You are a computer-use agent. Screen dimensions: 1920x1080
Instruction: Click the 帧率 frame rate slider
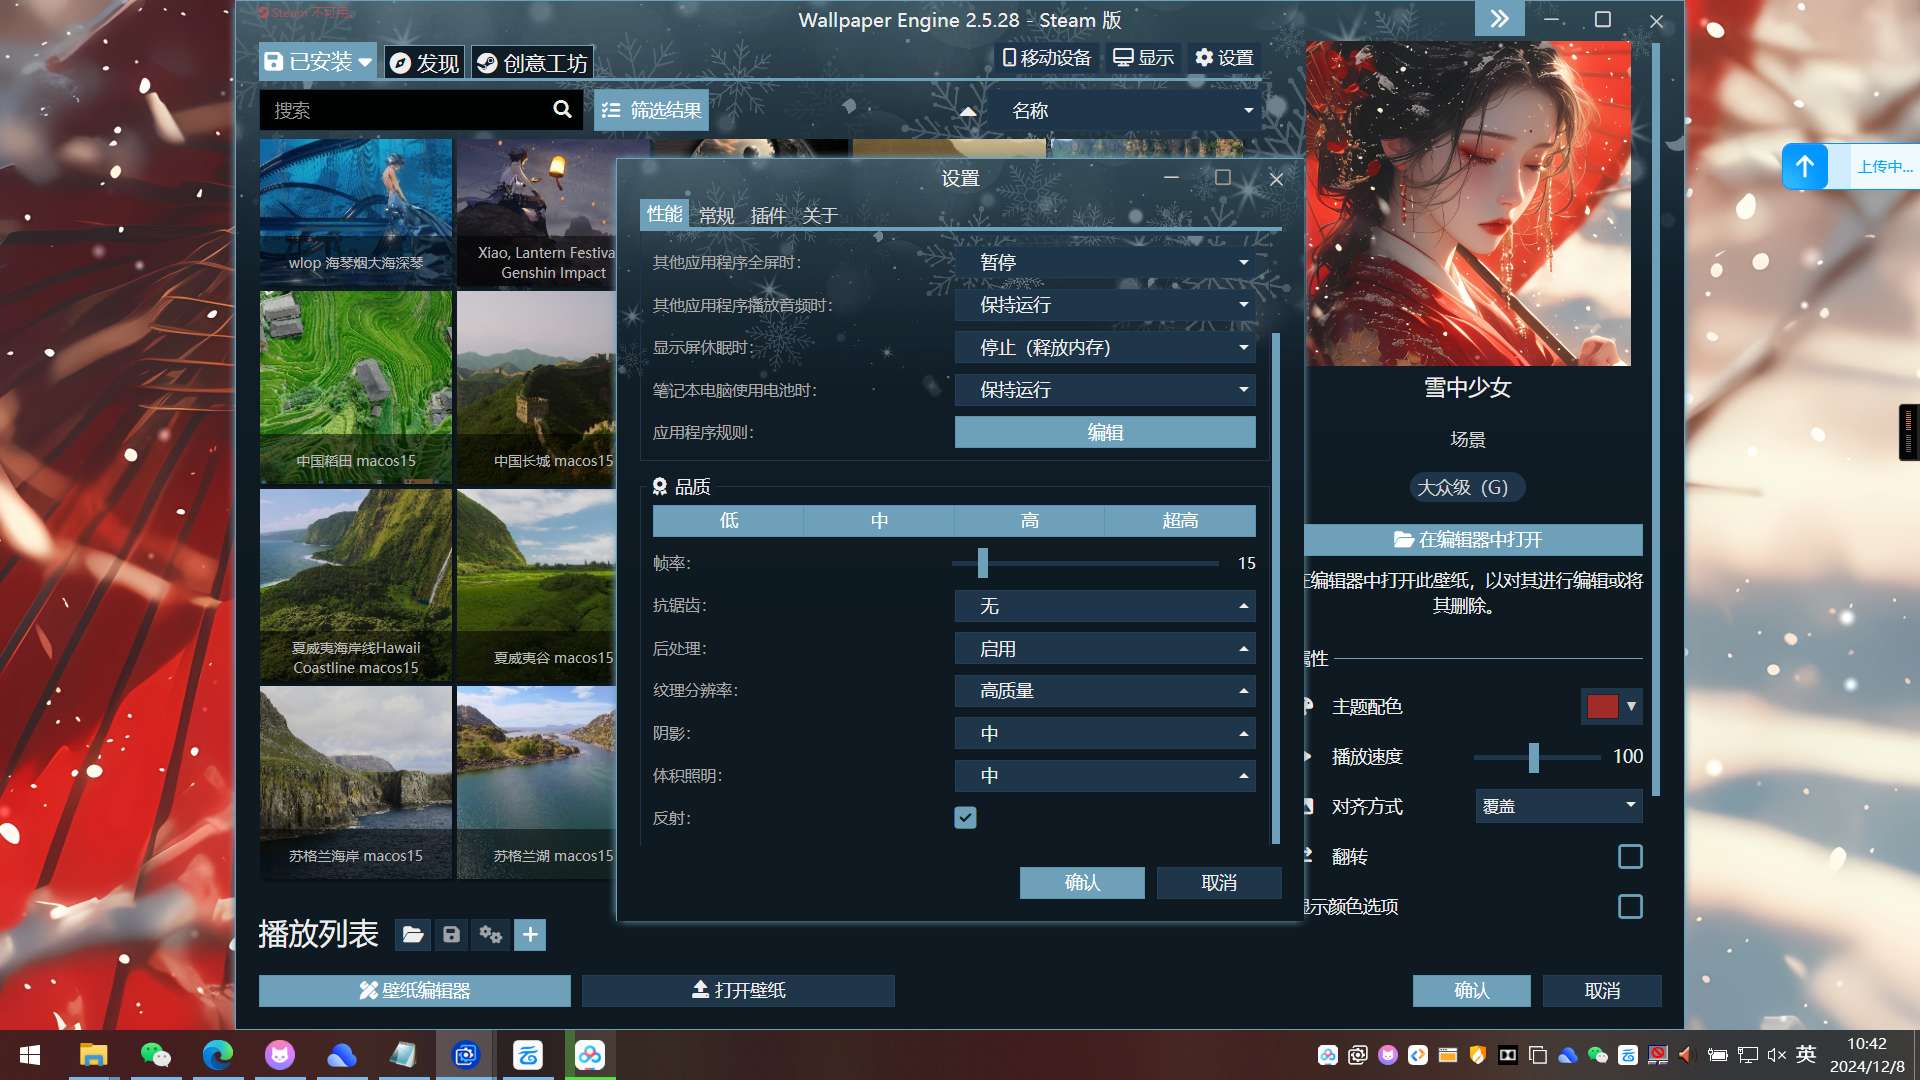pos(1085,563)
